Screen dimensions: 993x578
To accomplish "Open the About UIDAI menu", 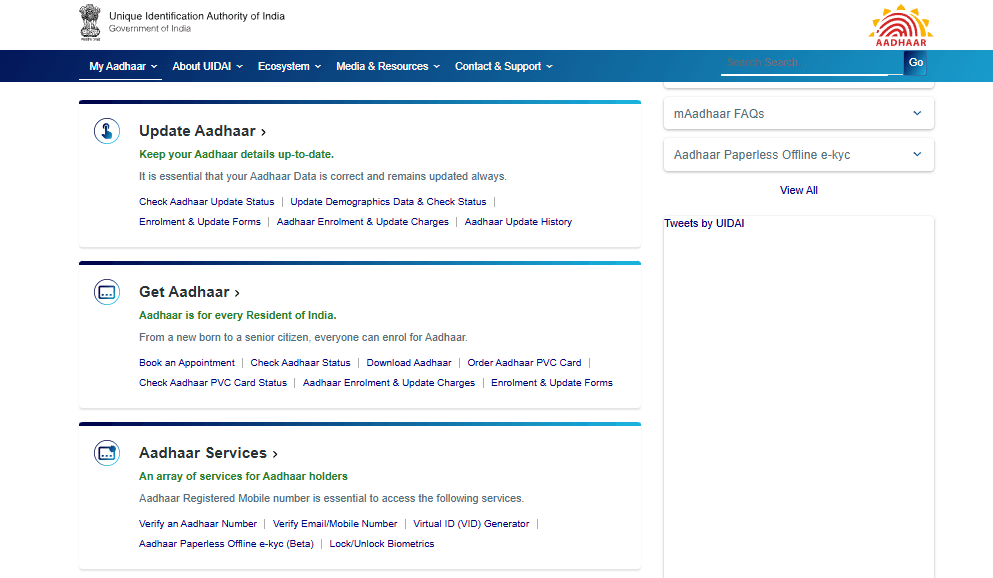I will click(207, 66).
